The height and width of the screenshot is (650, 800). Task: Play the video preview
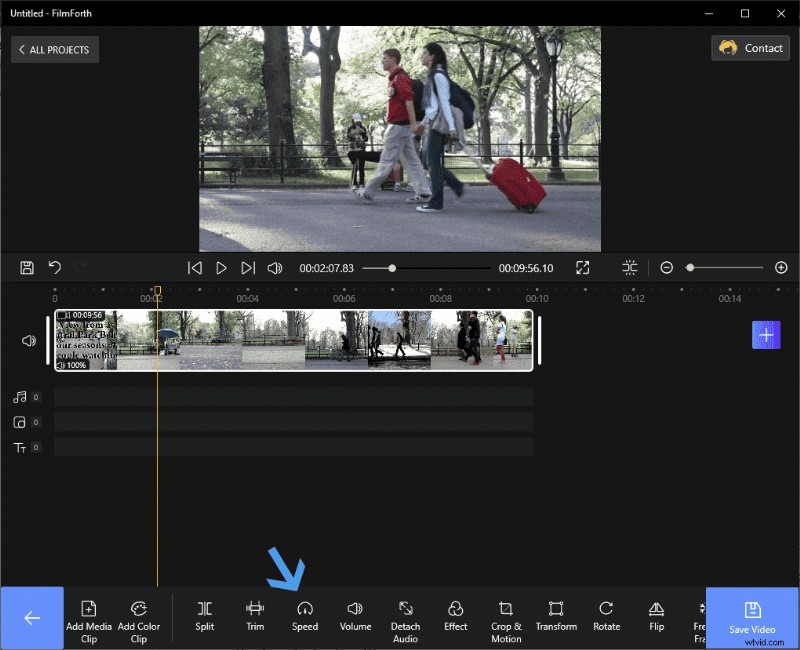(x=221, y=267)
